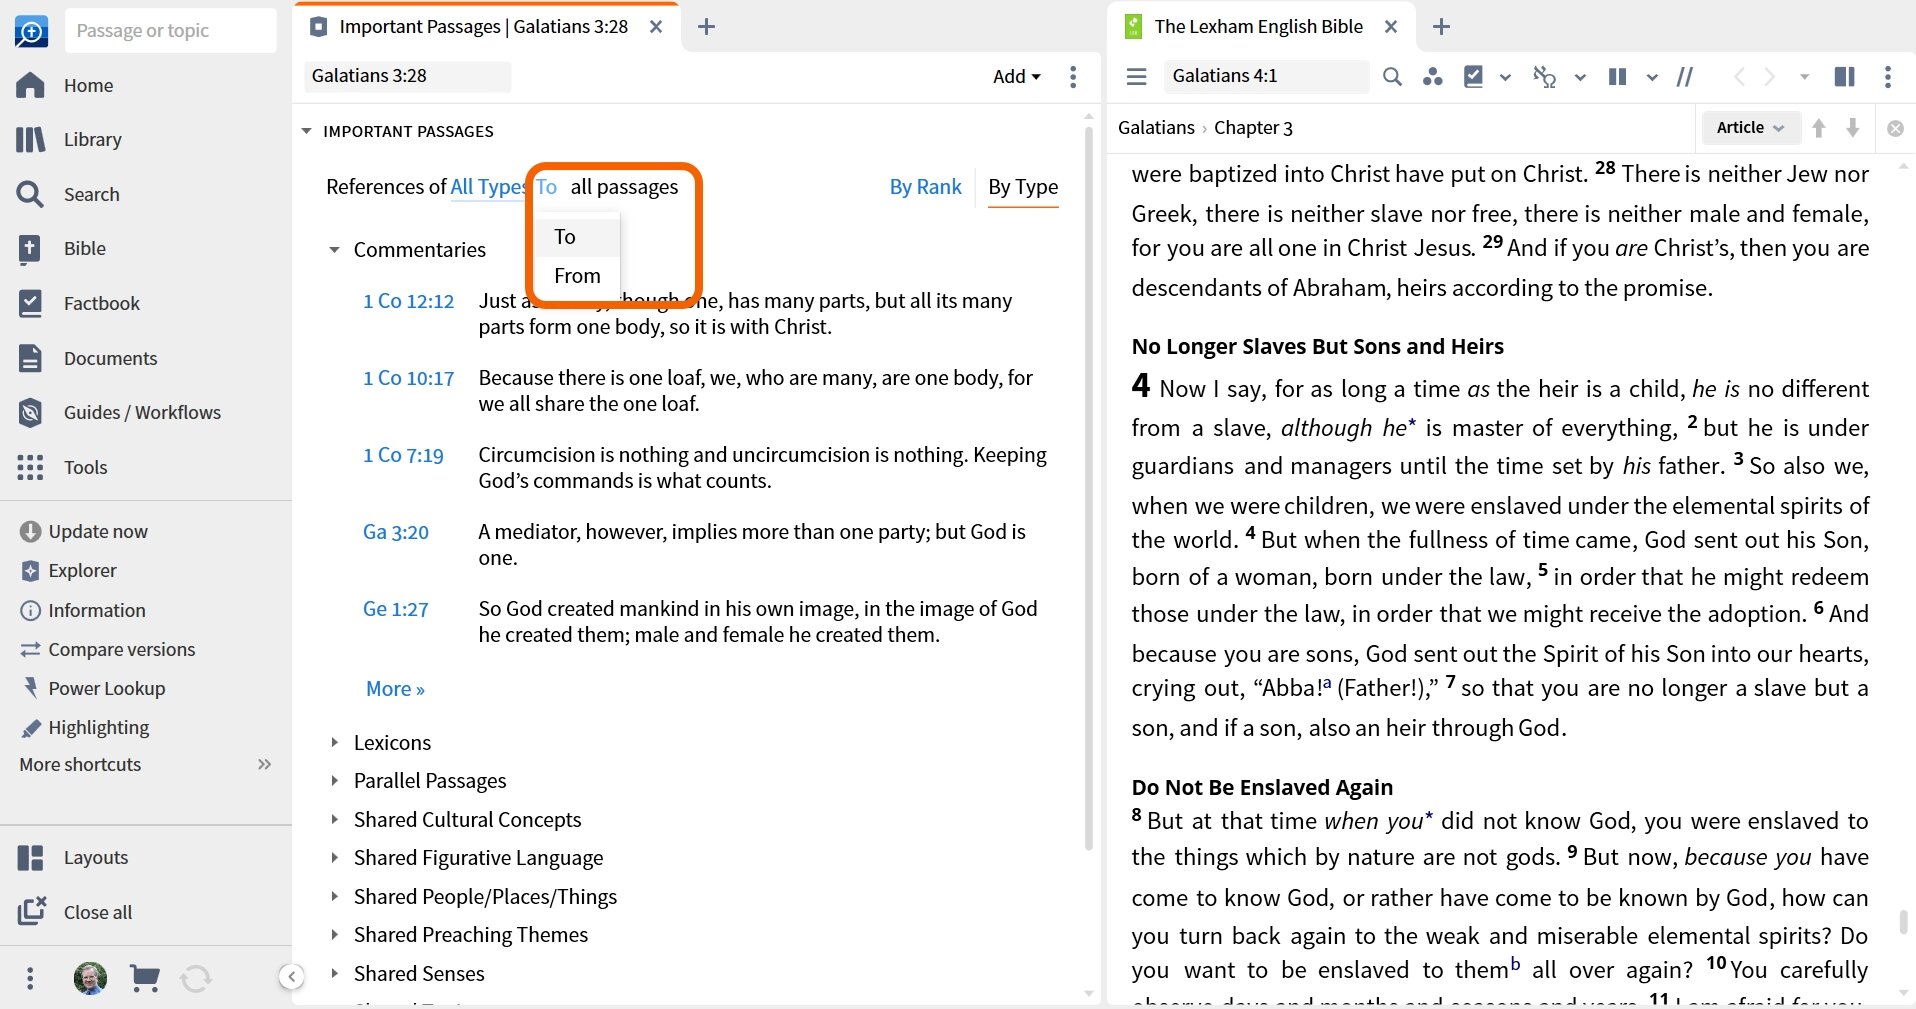Open the Bible panel kebab menu

pos(1888,76)
